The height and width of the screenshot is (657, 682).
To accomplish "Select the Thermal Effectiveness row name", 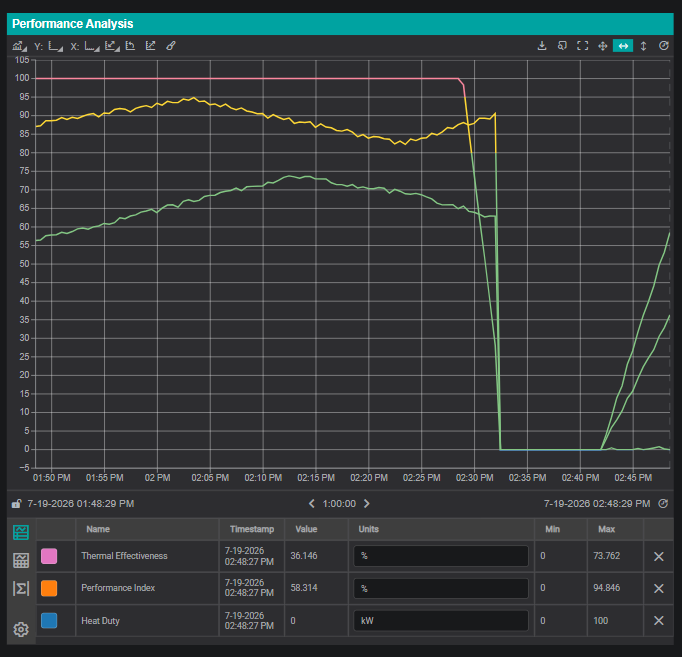I will click(x=124, y=556).
